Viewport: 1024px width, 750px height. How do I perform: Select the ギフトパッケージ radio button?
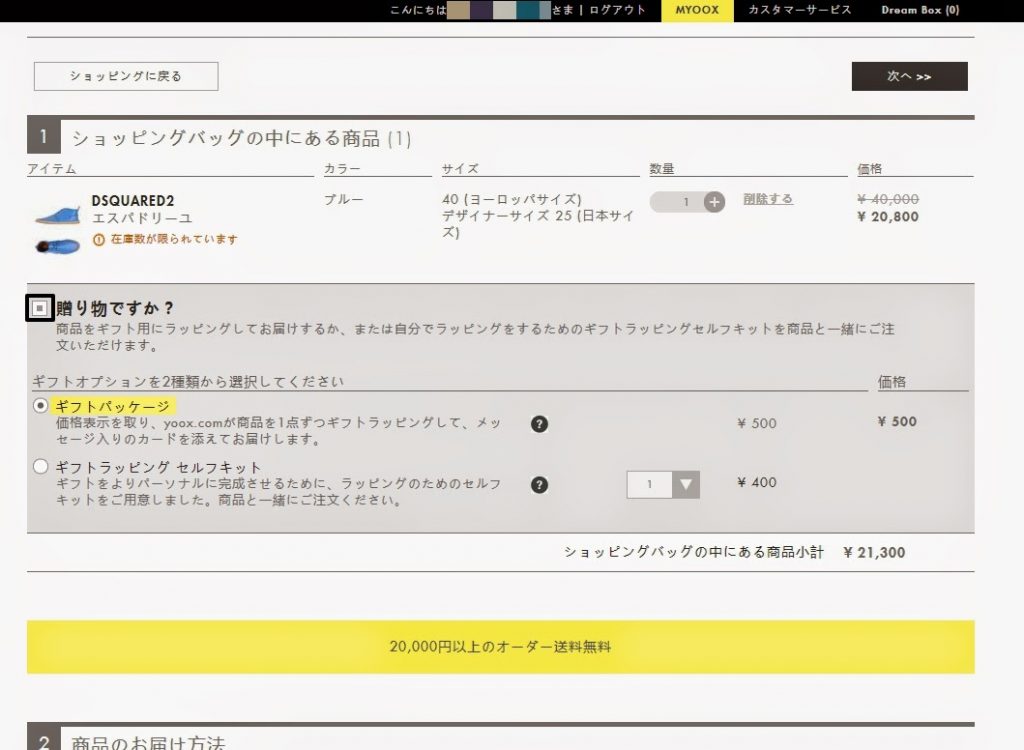click(x=40, y=406)
